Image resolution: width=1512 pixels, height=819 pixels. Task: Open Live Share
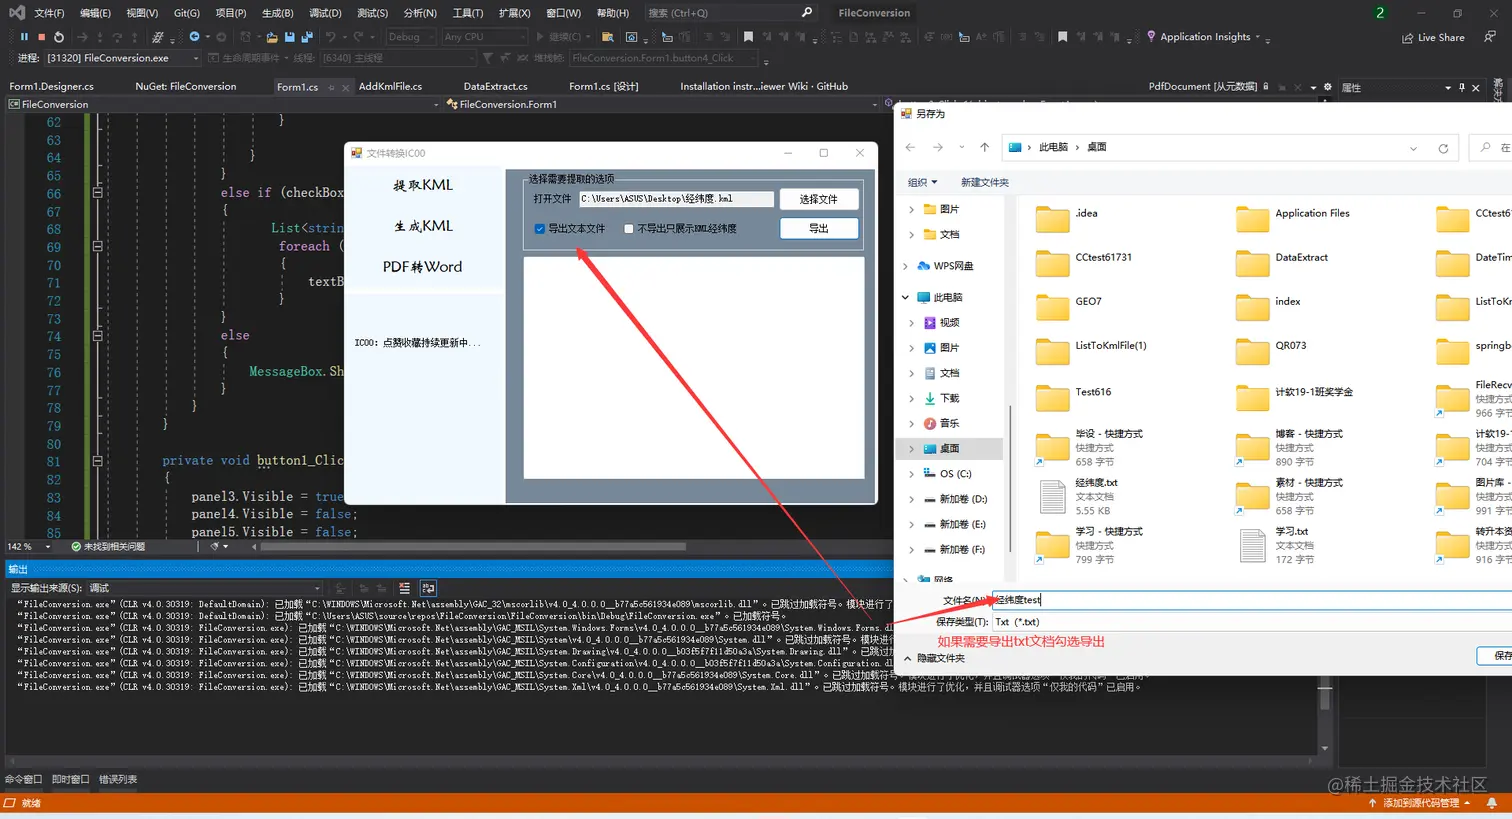tap(1433, 37)
